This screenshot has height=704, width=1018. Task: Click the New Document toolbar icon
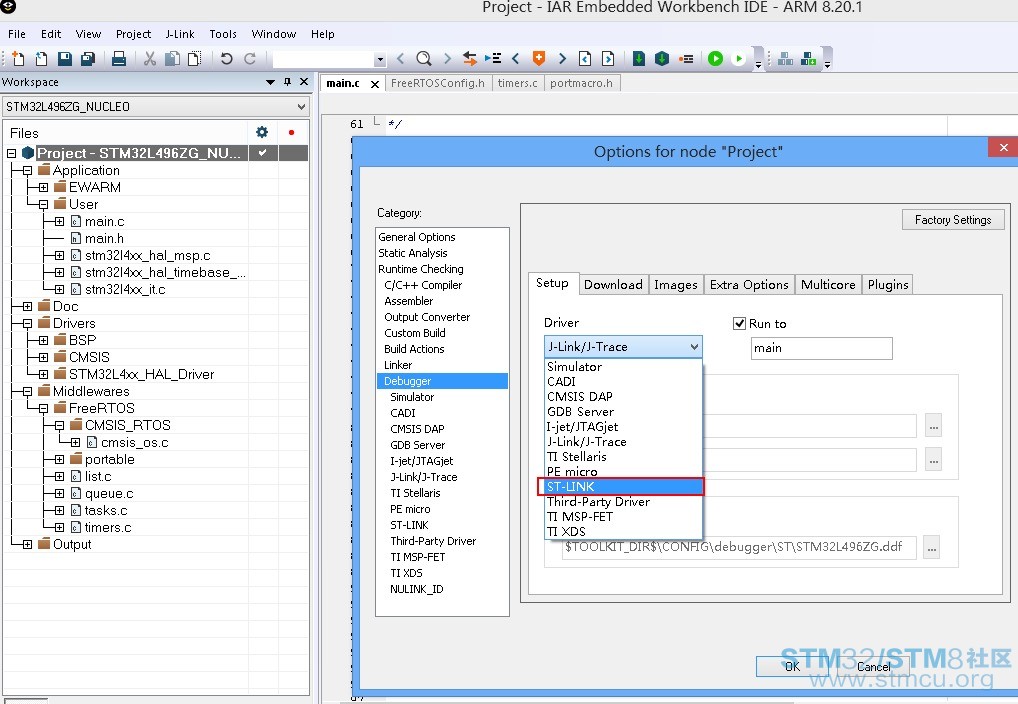pyautogui.click(x=18, y=58)
